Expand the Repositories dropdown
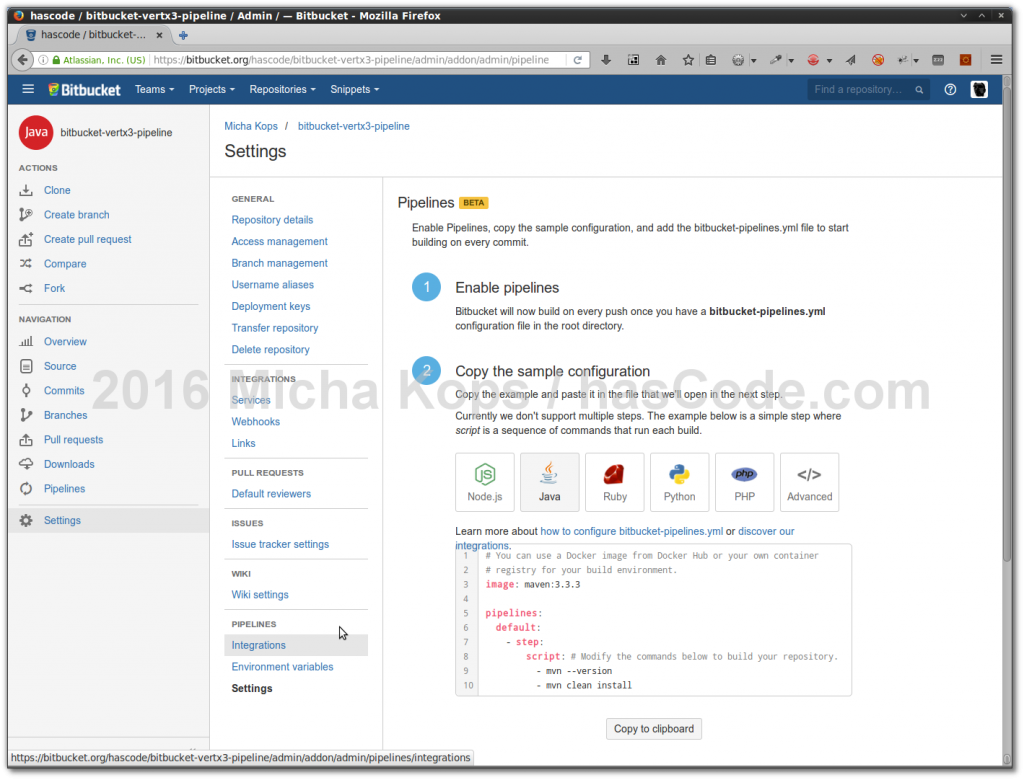The image size is (1024, 780). 282,89
